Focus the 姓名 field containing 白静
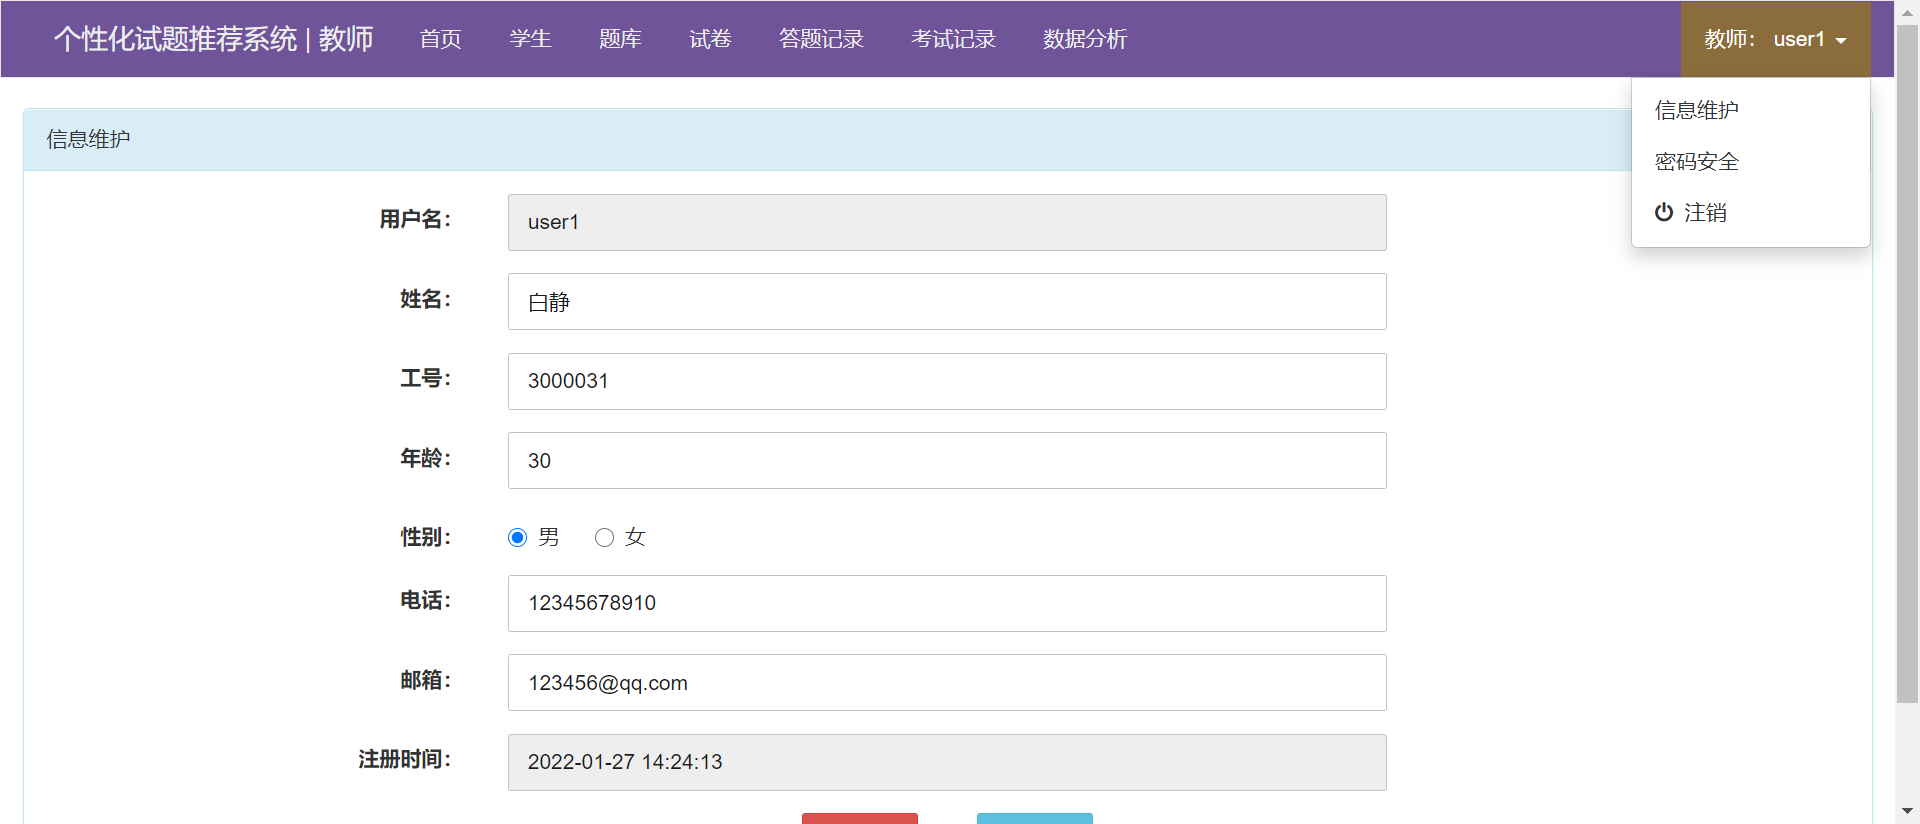This screenshot has width=1920, height=824. tap(947, 302)
